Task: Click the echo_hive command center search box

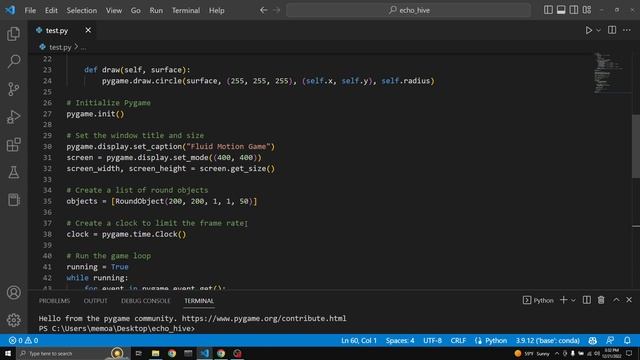Action: coord(409,10)
